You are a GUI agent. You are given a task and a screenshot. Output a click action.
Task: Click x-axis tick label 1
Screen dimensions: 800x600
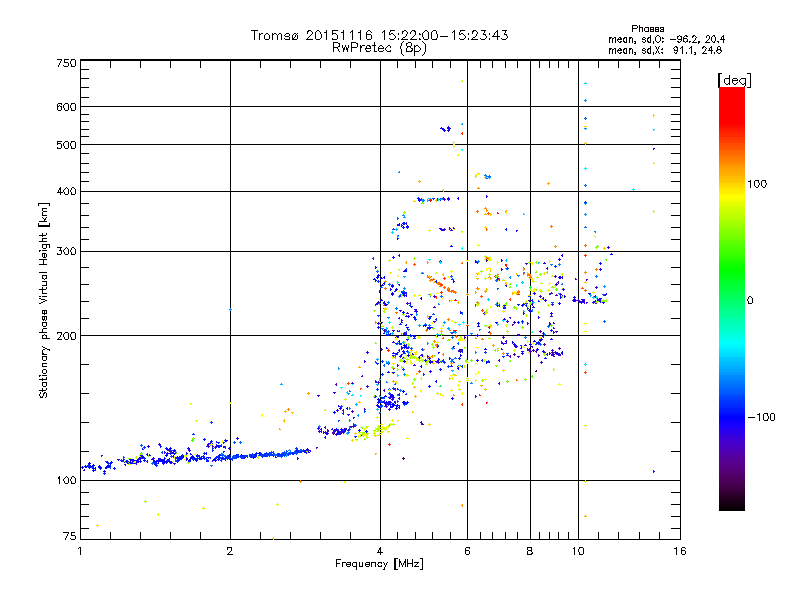tap(80, 551)
